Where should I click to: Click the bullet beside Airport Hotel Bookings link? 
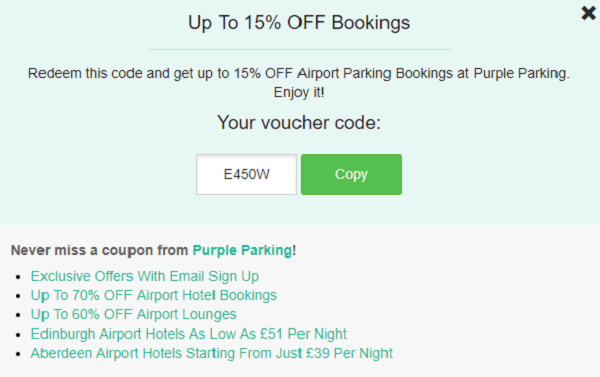[18, 296]
